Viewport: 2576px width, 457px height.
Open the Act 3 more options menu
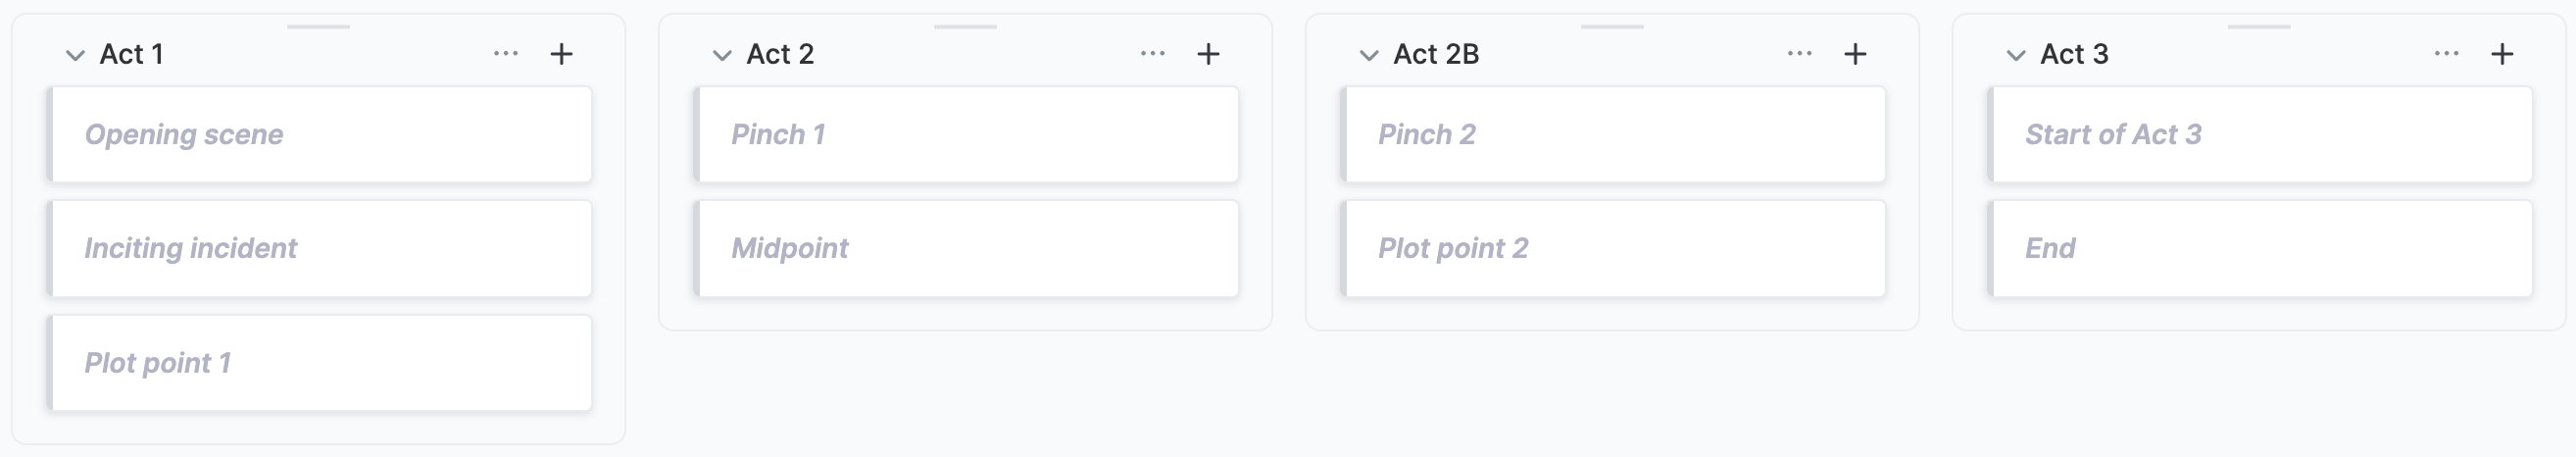click(x=2447, y=54)
